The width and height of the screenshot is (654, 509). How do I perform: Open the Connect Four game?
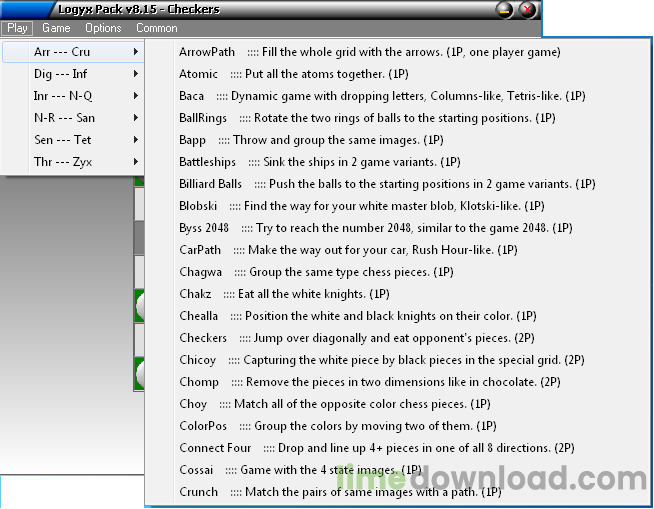(x=398, y=448)
